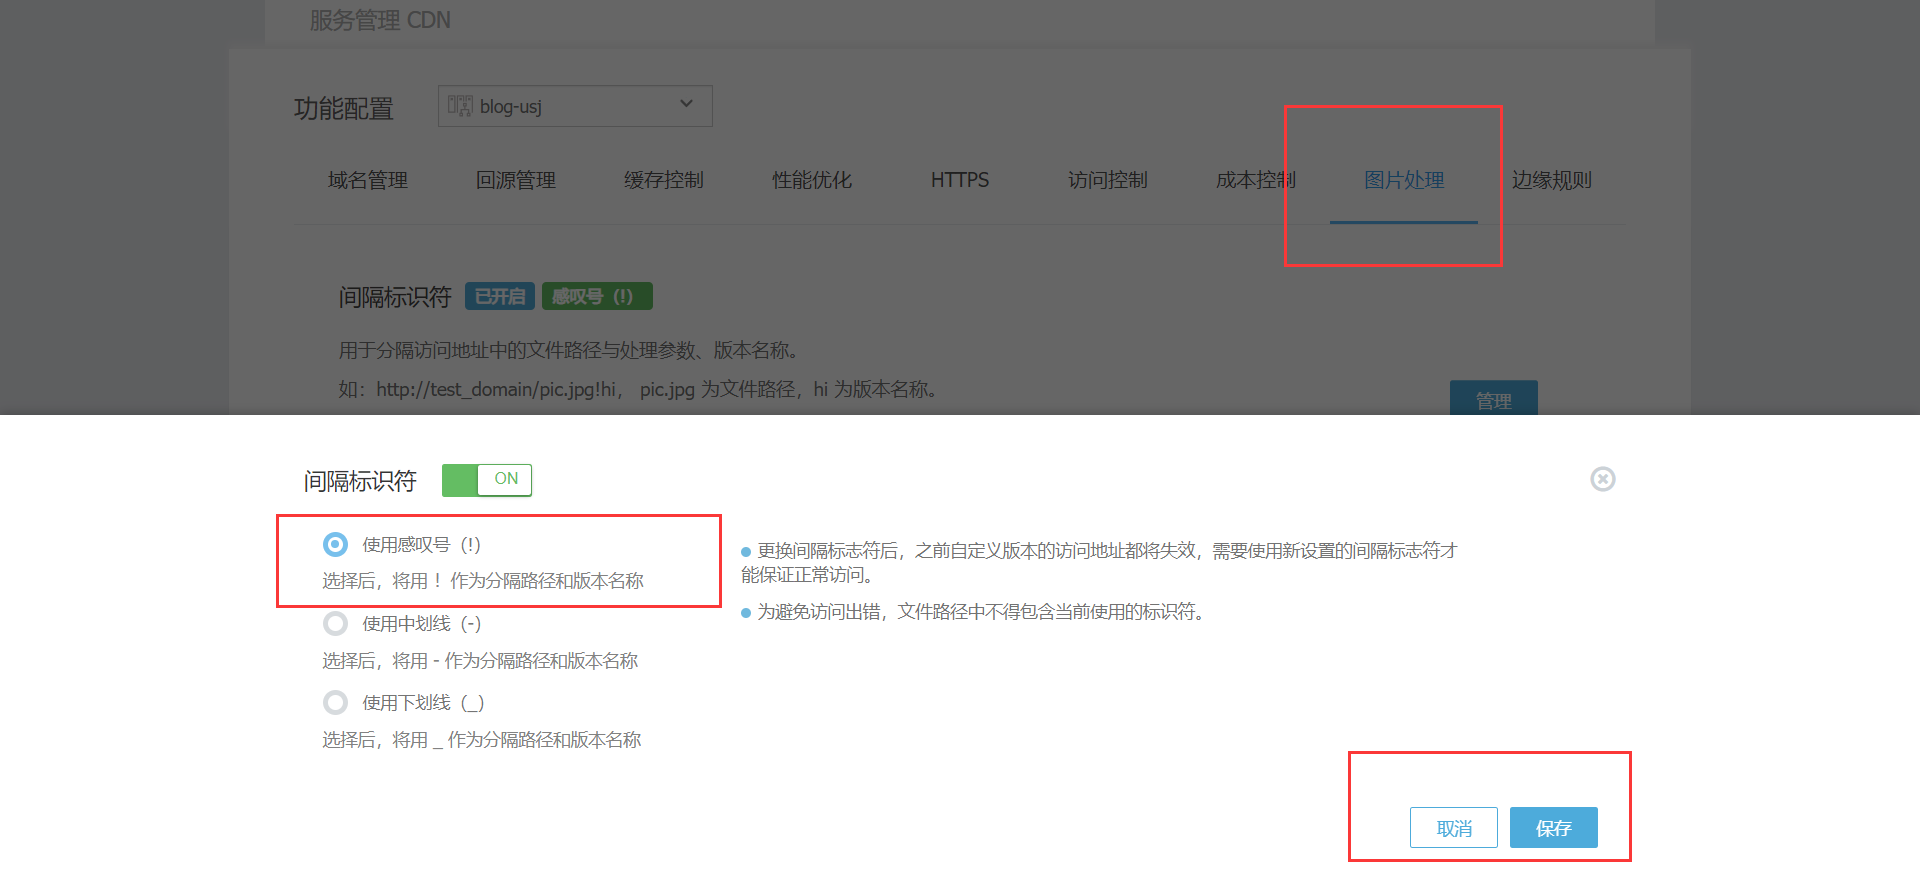Click the 保存 button
1920x888 pixels.
(x=1553, y=828)
